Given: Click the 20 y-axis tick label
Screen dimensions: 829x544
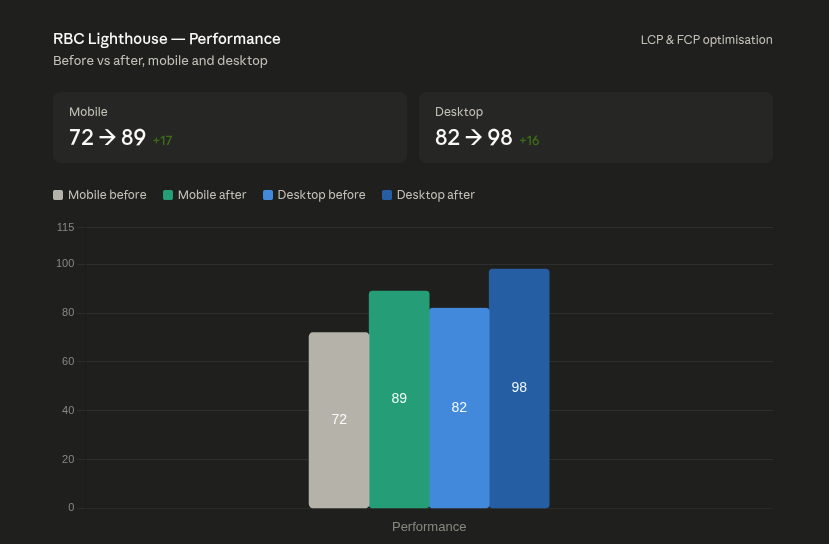Looking at the screenshot, I should click(x=68, y=459).
